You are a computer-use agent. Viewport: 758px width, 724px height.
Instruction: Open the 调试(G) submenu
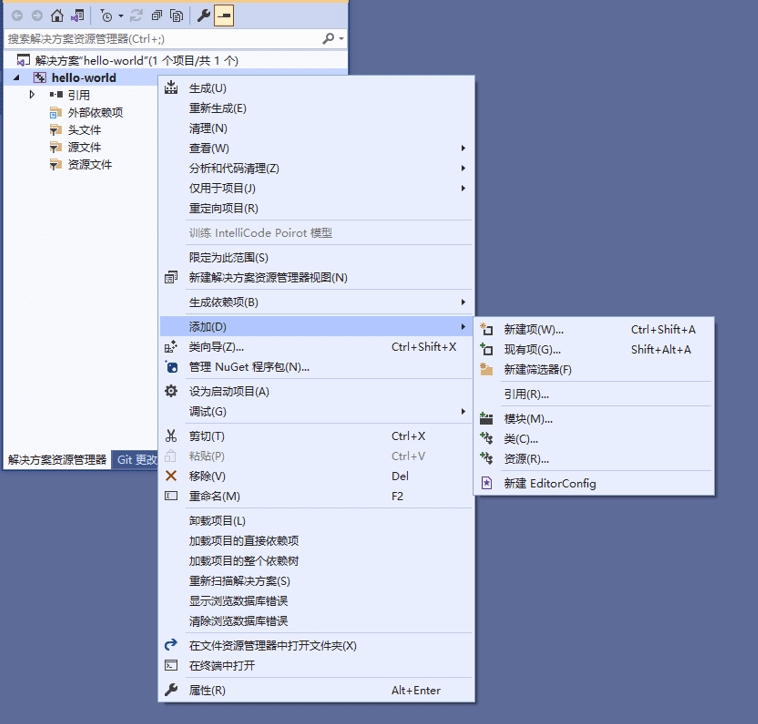click(207, 411)
